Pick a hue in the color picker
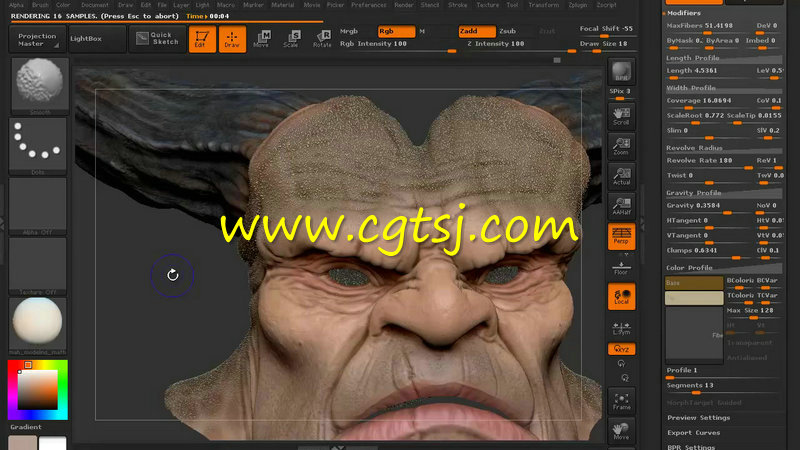800x450 pixels. (38, 390)
